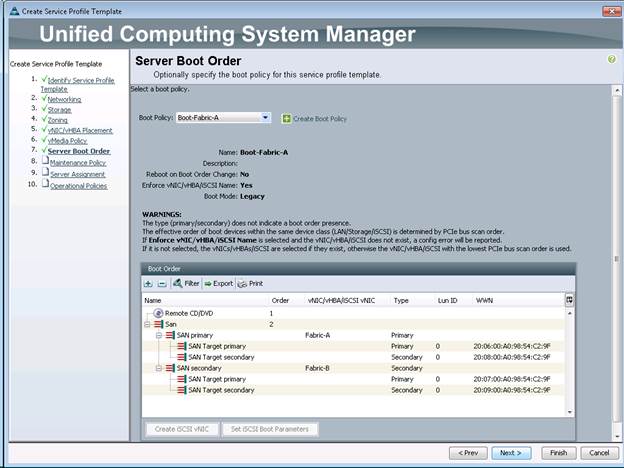Viewport: 624px width, 468px height.
Task: Click the vNIC/vHBA/iSCSI vNIC column header
Action: [347, 300]
